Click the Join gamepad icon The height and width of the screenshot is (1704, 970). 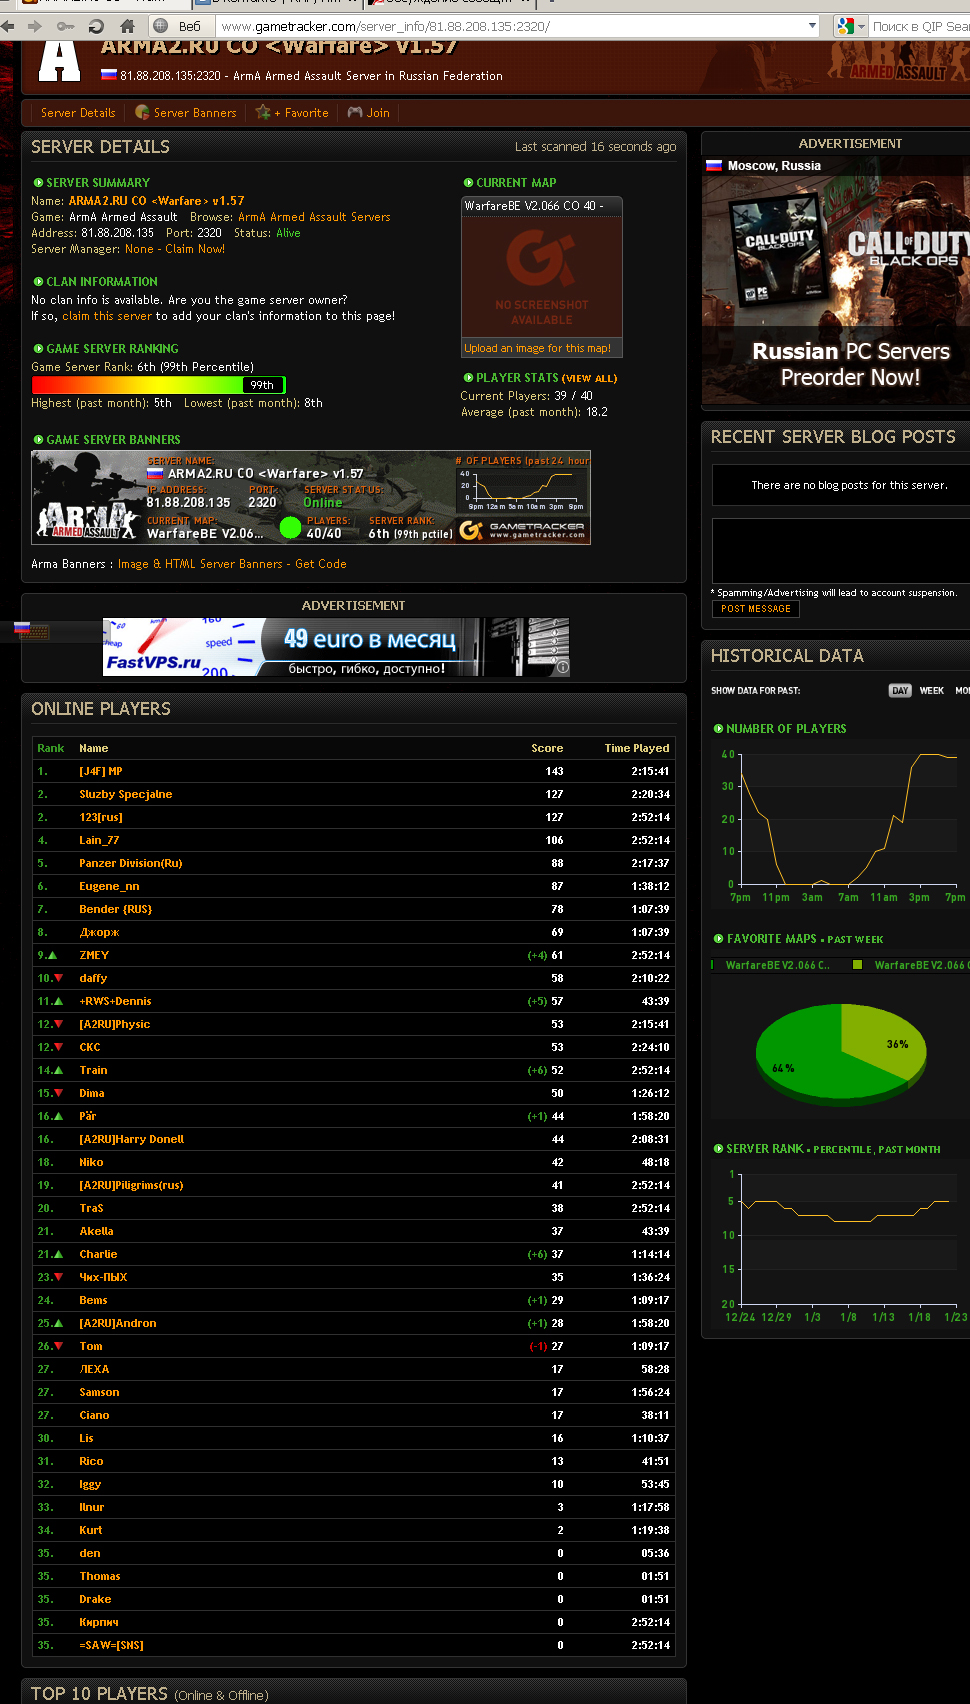click(x=355, y=112)
